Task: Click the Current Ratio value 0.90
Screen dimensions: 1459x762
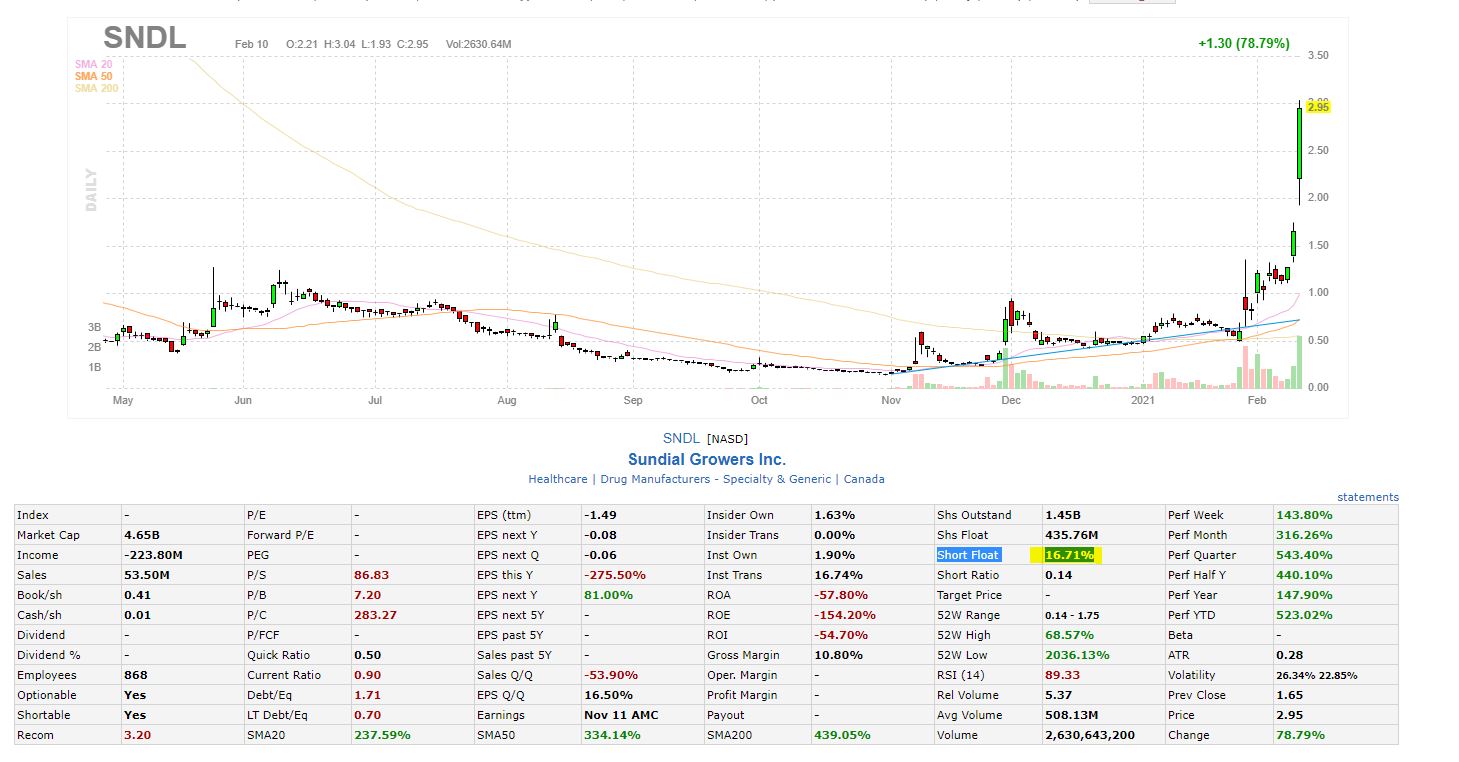Action: coord(367,675)
